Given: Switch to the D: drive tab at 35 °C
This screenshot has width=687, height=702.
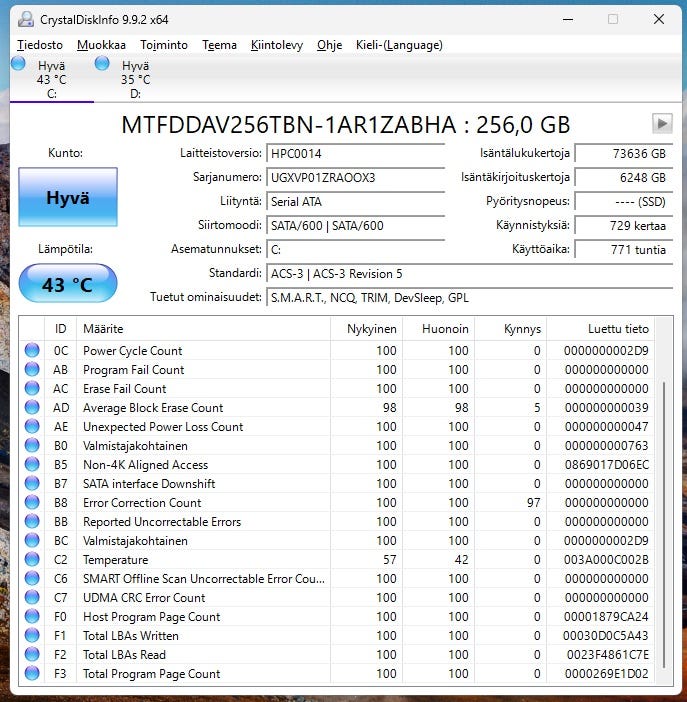Looking at the screenshot, I should tap(135, 79).
